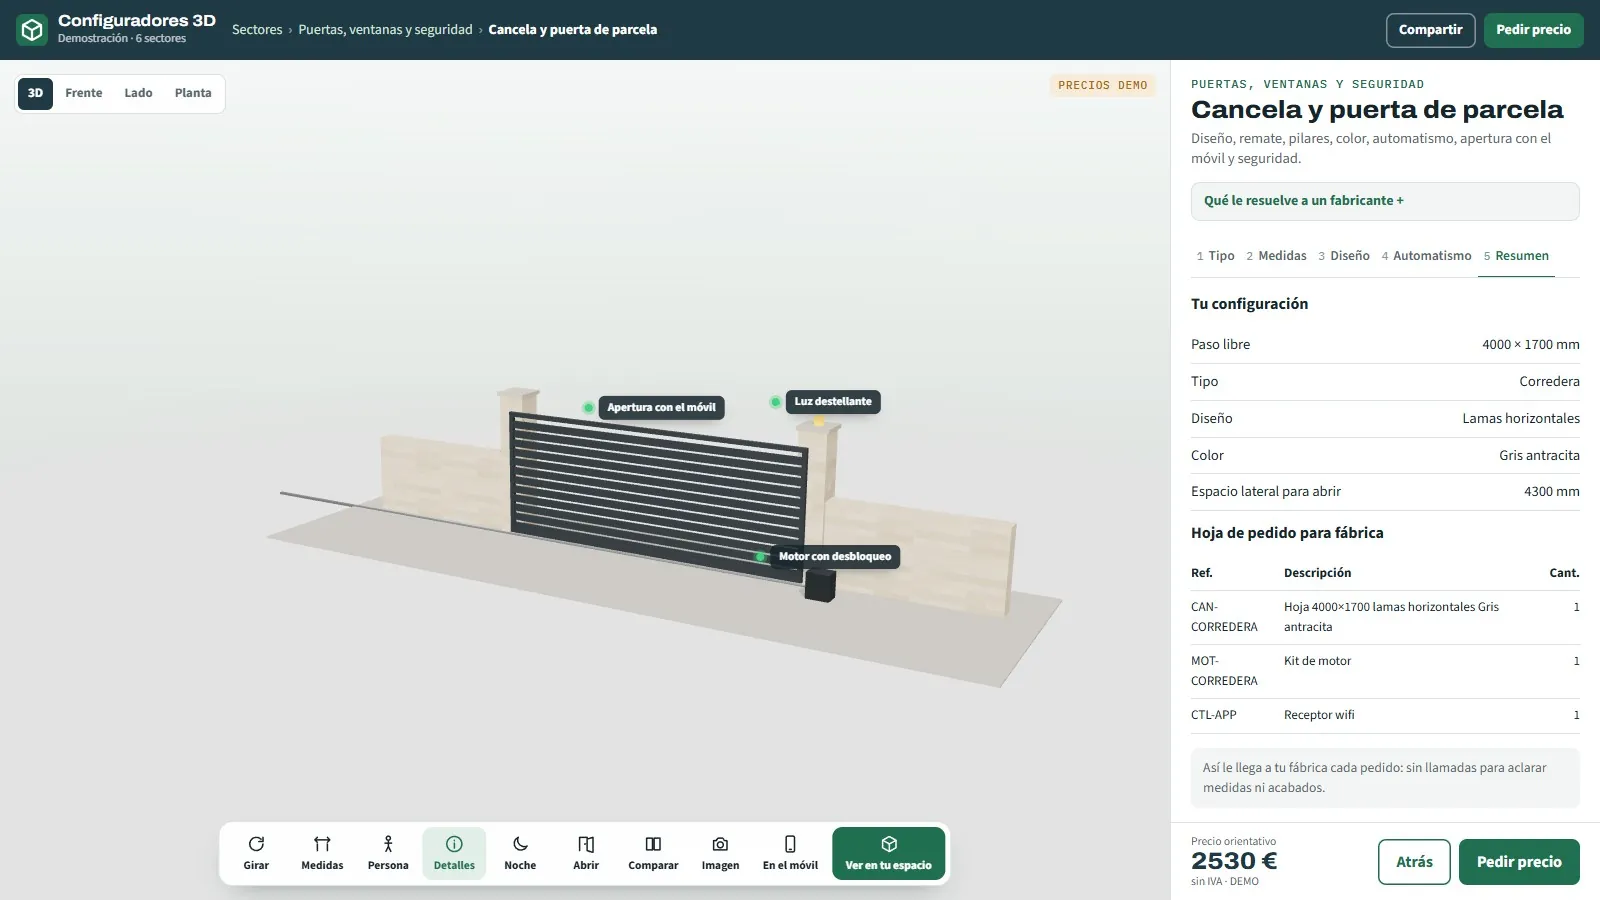The height and width of the screenshot is (900, 1600).
Task: Switch to Noche night mode
Action: (520, 854)
